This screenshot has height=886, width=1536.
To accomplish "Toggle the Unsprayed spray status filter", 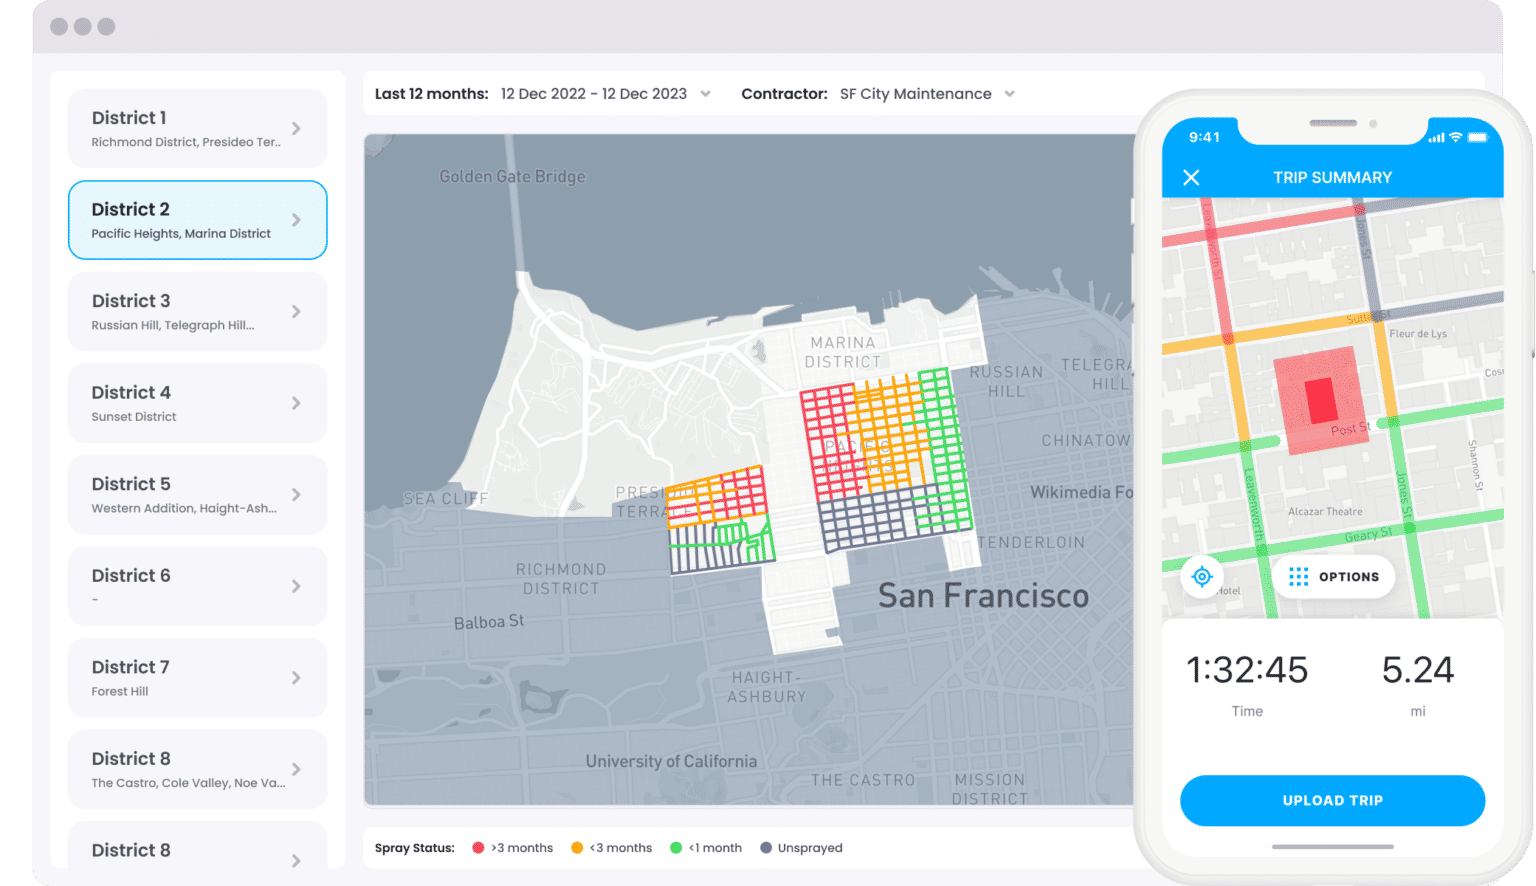I will pyautogui.click(x=765, y=847).
